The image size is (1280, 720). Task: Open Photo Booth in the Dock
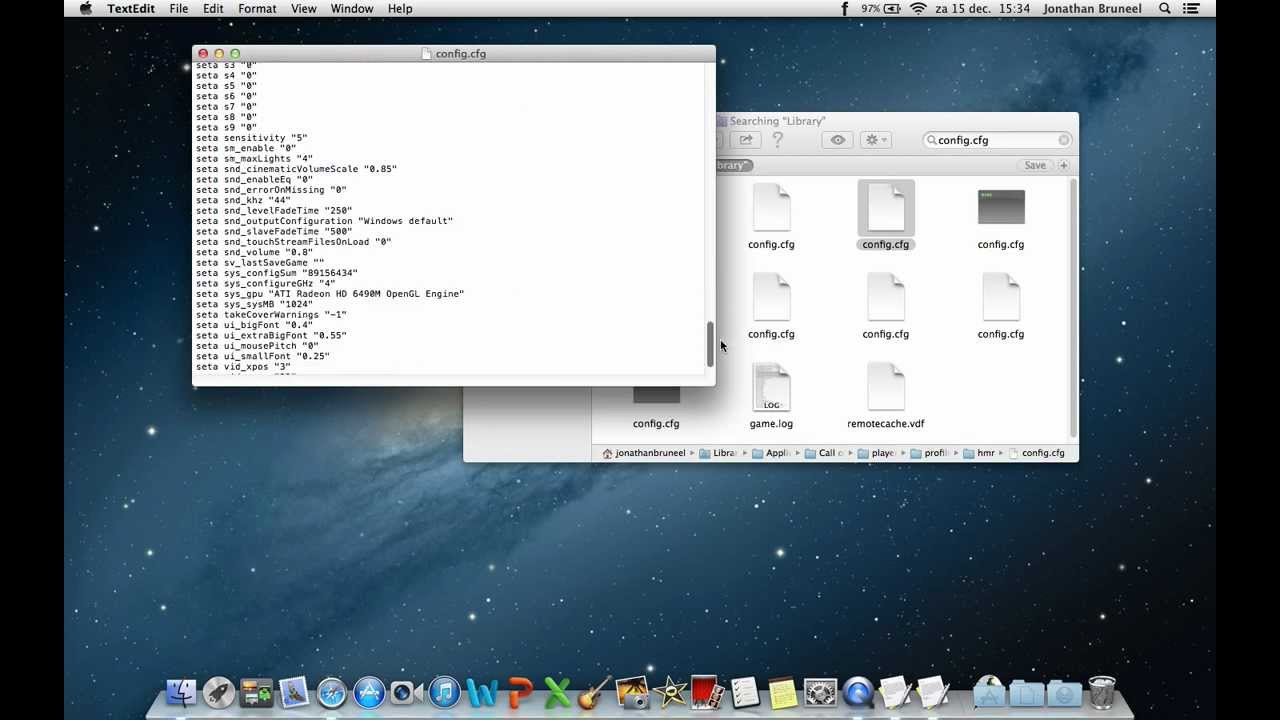pos(706,692)
